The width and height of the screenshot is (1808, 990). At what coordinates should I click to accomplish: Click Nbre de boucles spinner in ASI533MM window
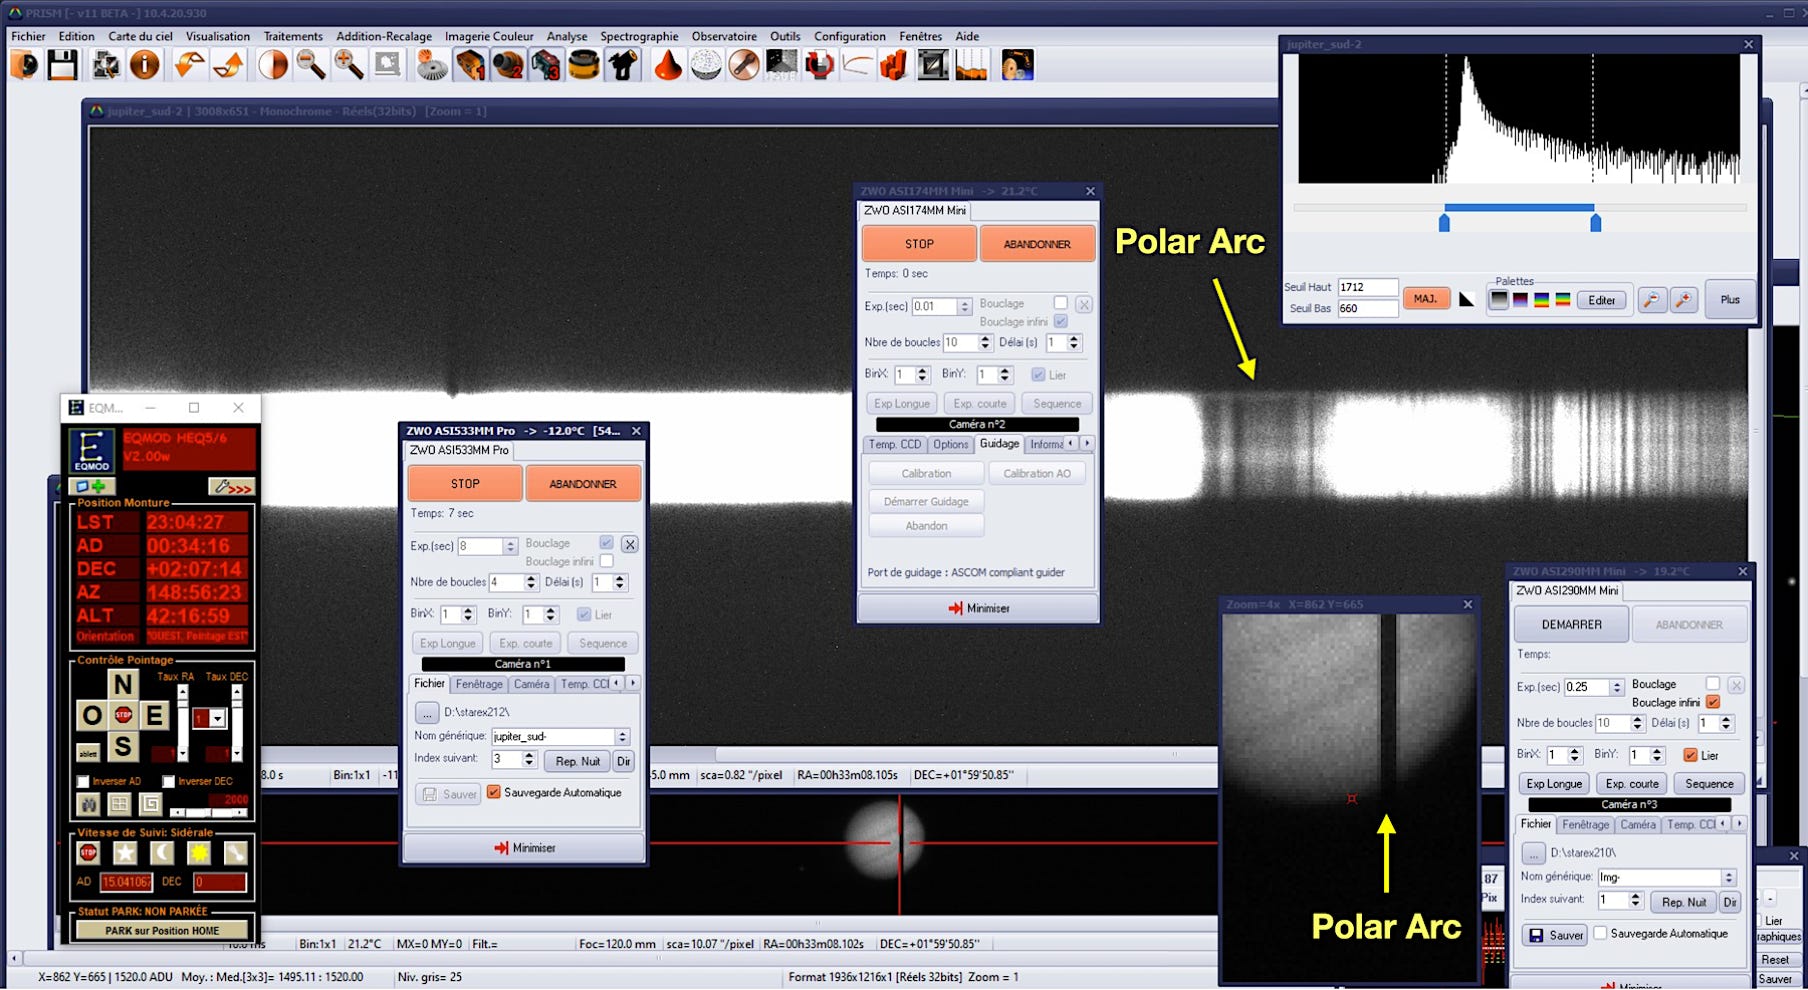pyautogui.click(x=530, y=582)
